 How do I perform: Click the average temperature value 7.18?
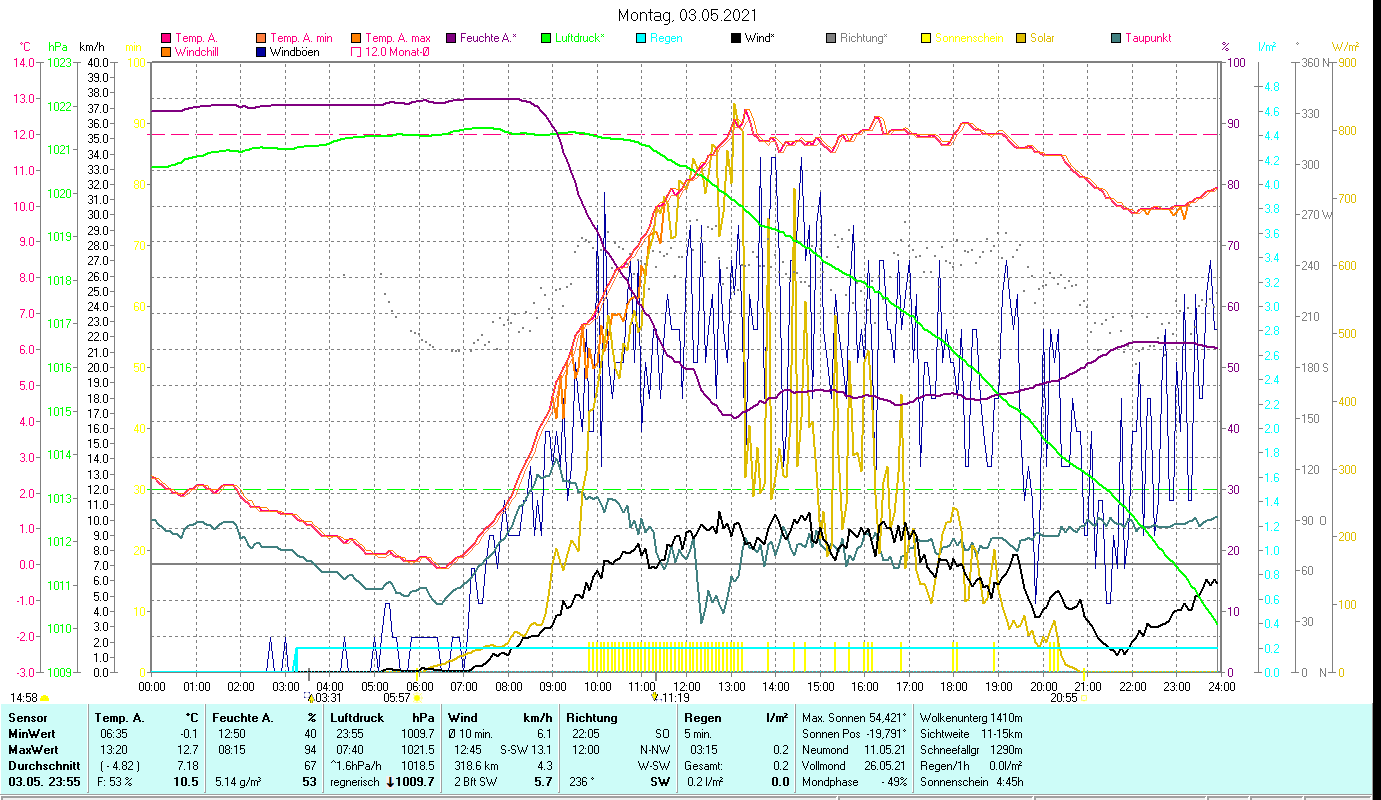(x=188, y=766)
